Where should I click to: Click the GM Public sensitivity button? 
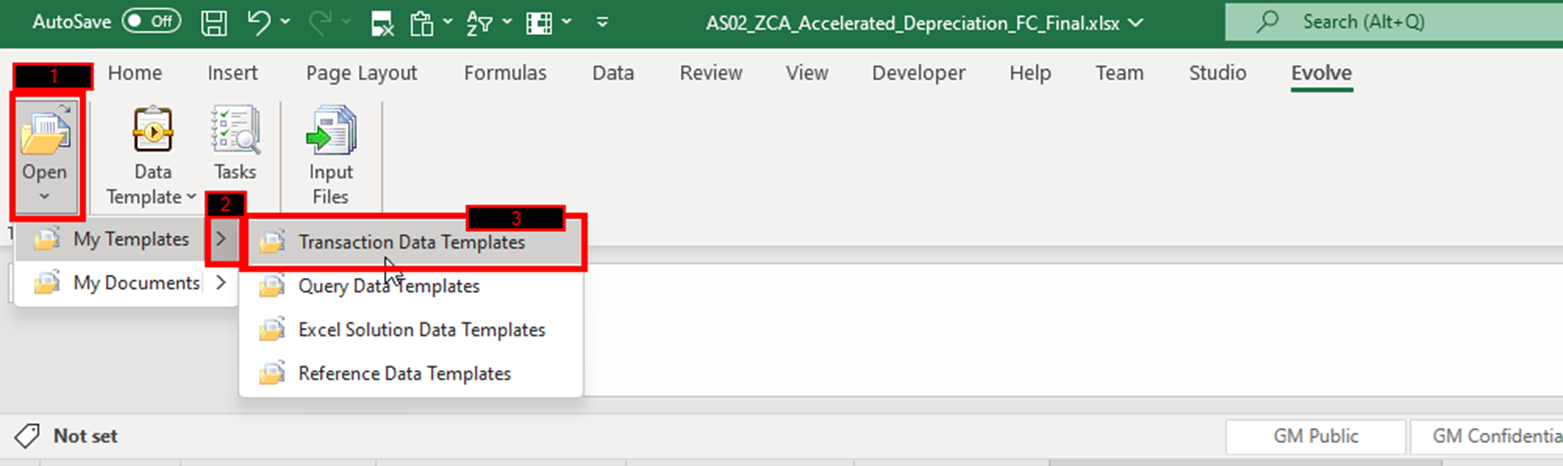(1315, 436)
